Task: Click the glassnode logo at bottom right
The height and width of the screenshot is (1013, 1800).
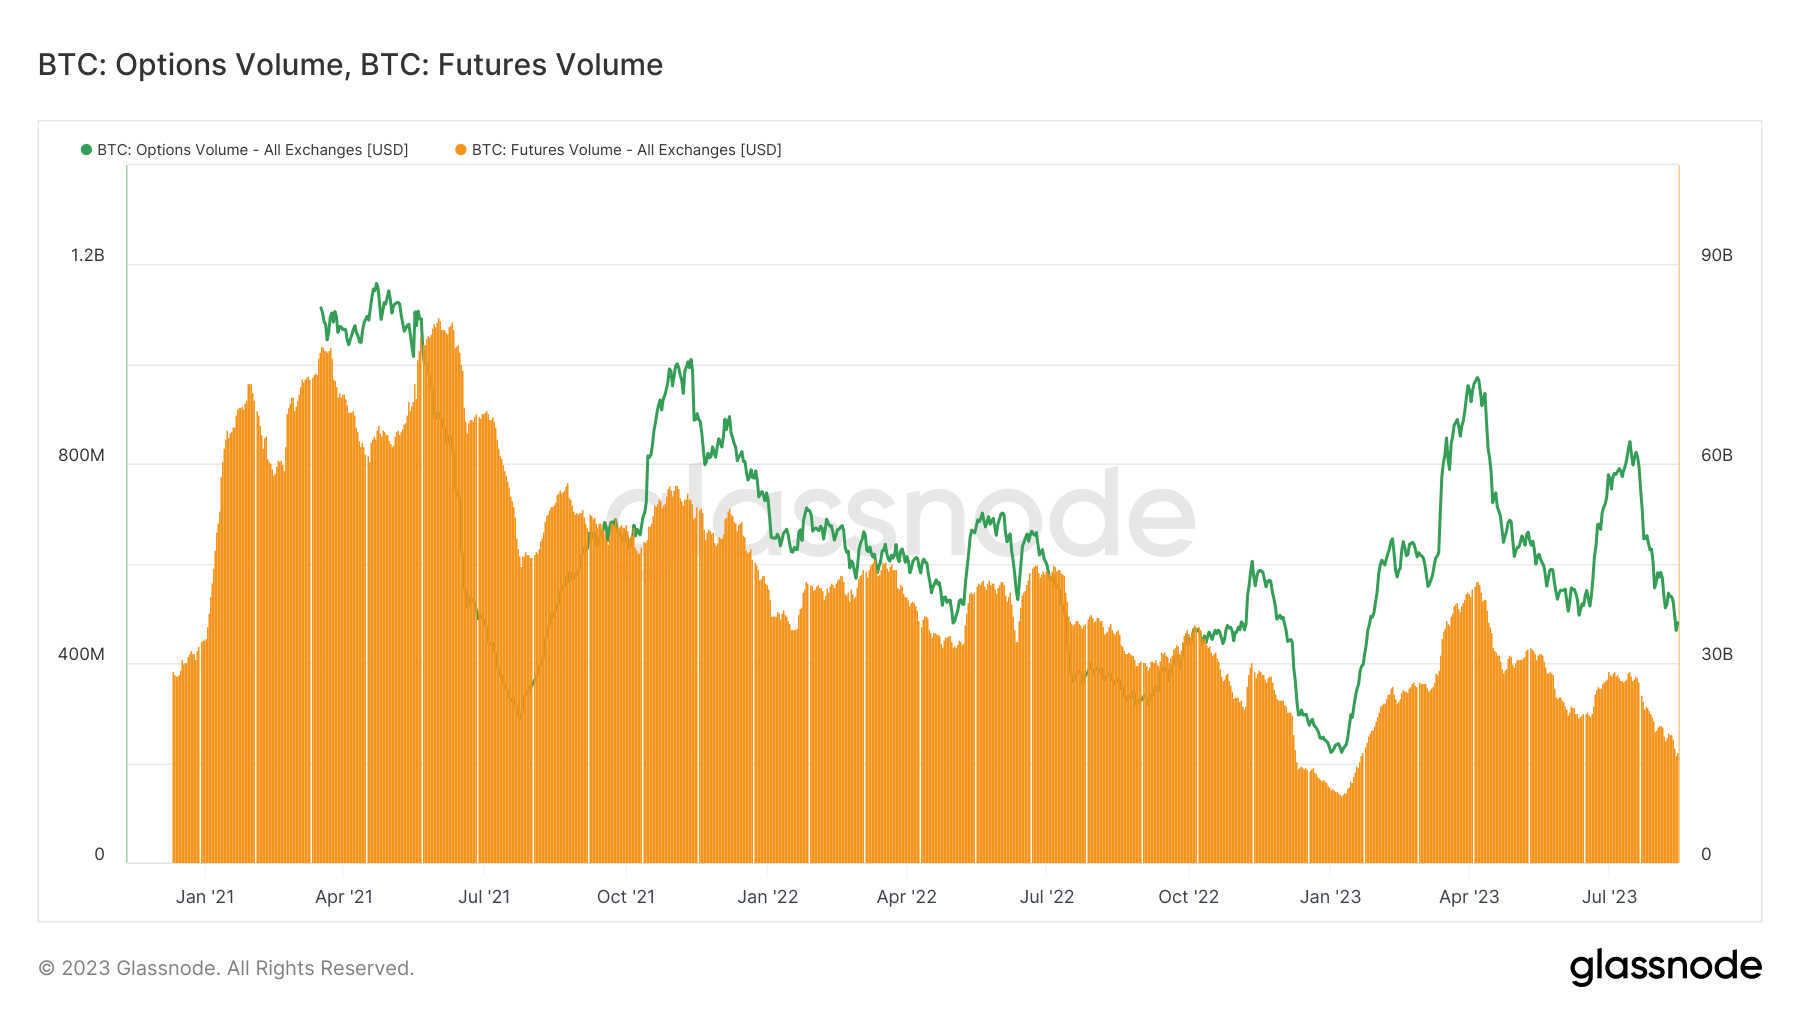Action: click(1665, 967)
